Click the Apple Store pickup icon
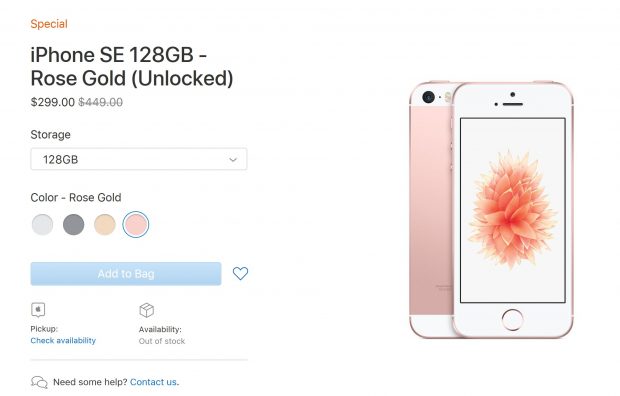 pos(38,310)
